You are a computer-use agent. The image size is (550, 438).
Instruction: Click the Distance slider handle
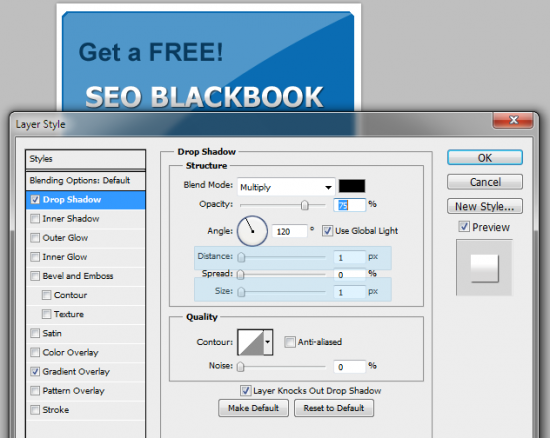(241, 257)
